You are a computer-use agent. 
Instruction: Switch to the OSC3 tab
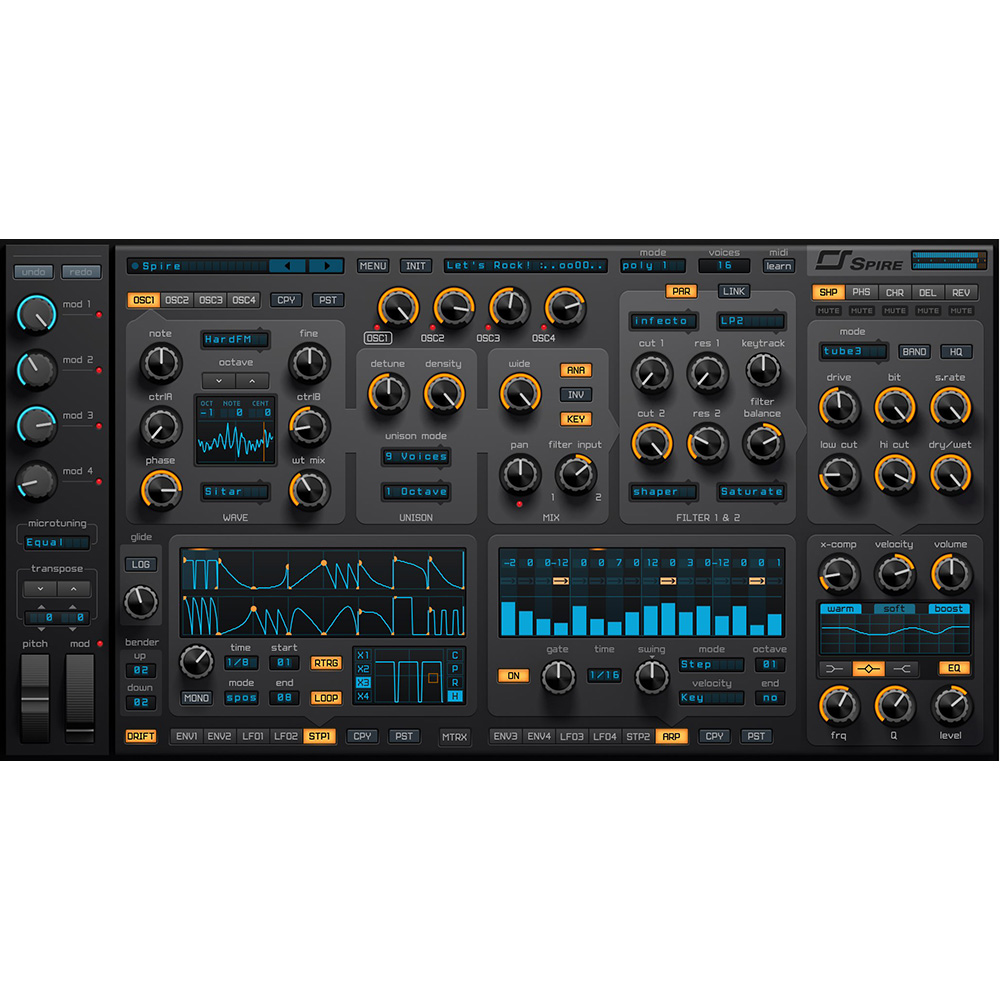(210, 300)
